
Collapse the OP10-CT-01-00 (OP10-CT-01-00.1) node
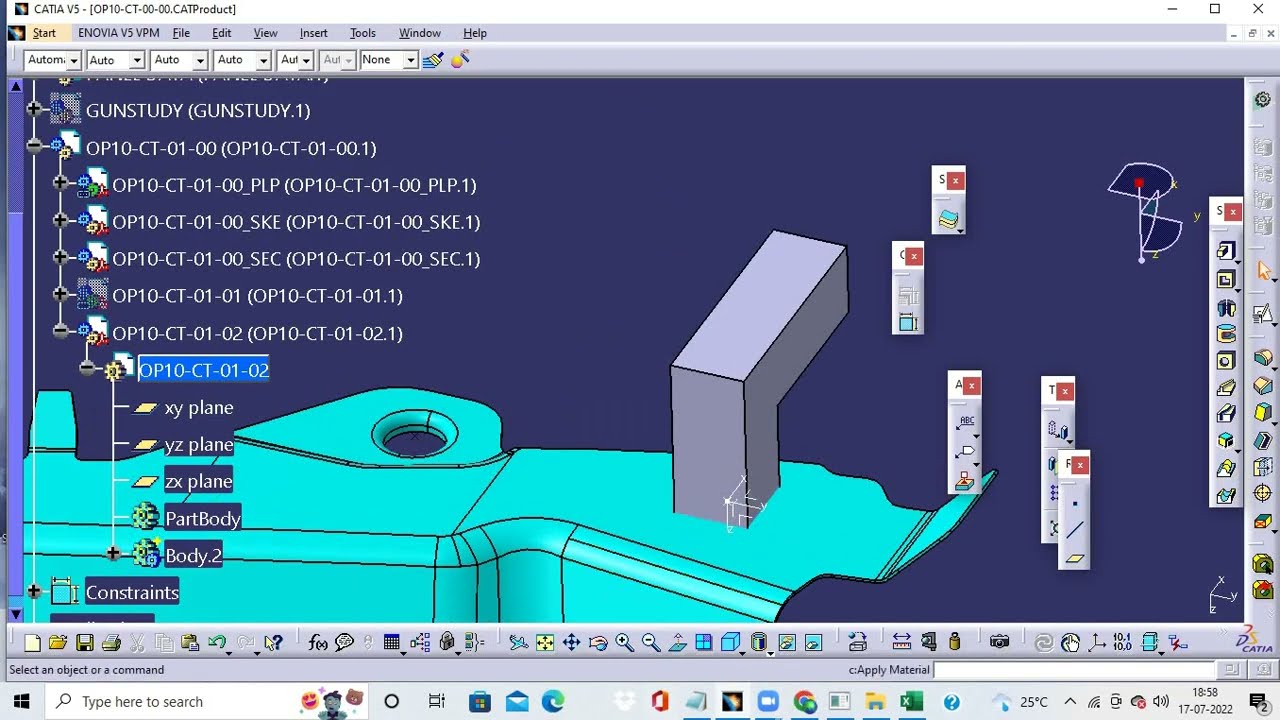tap(34, 146)
